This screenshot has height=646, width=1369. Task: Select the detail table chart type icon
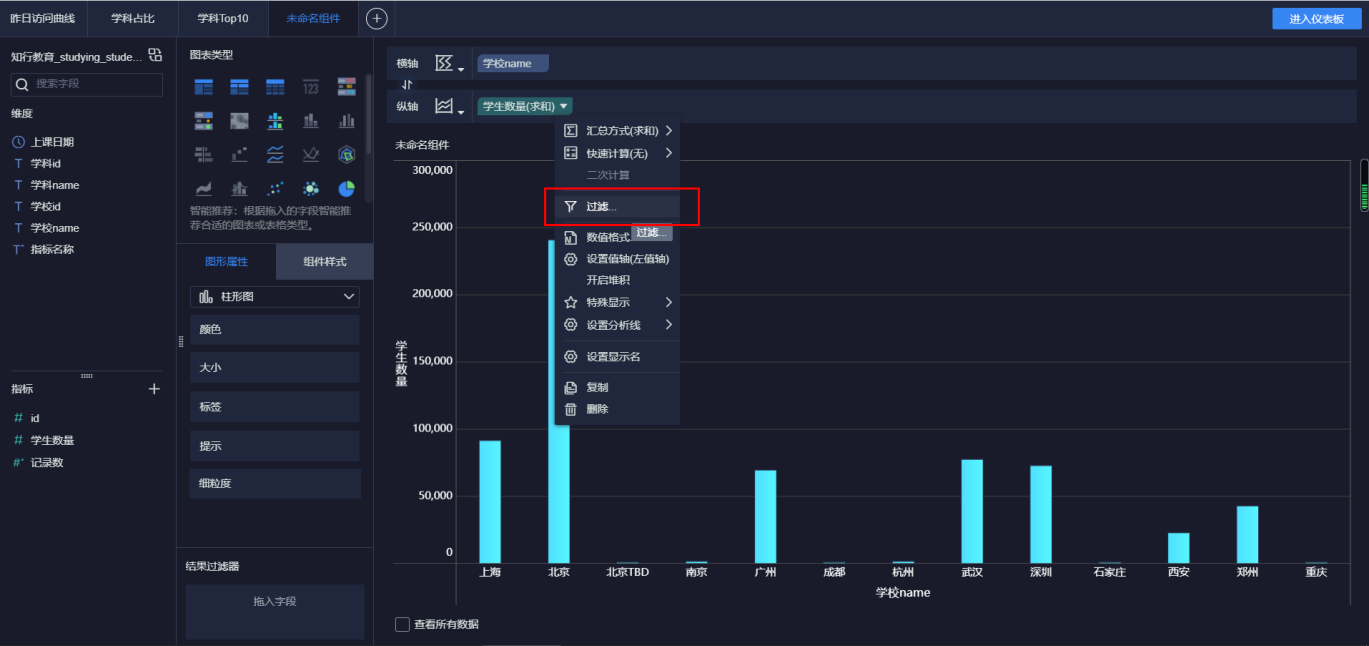click(275, 87)
